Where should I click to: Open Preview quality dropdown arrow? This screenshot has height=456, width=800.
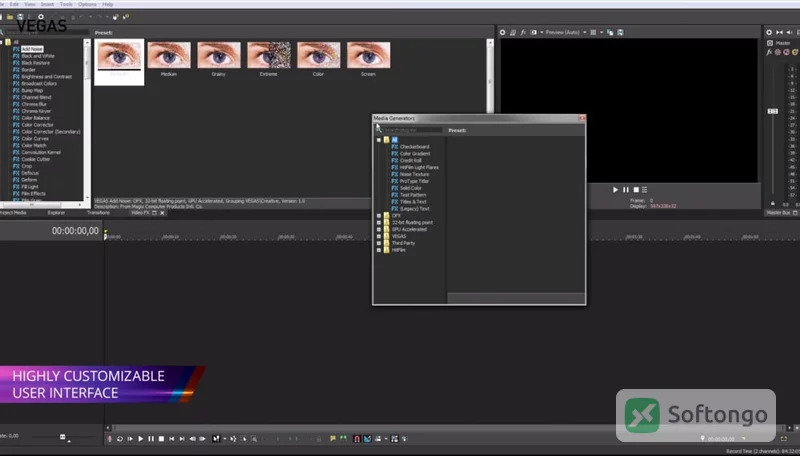pos(585,32)
